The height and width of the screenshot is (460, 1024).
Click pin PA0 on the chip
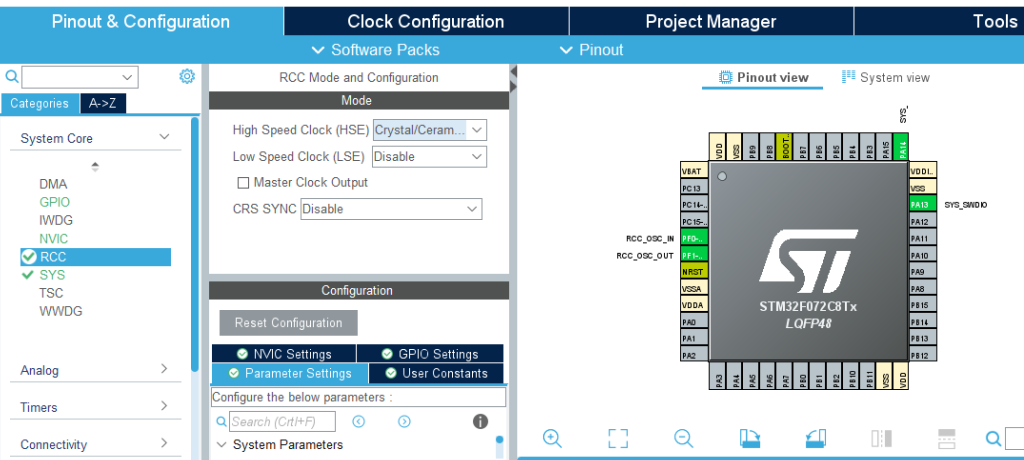coord(694,321)
